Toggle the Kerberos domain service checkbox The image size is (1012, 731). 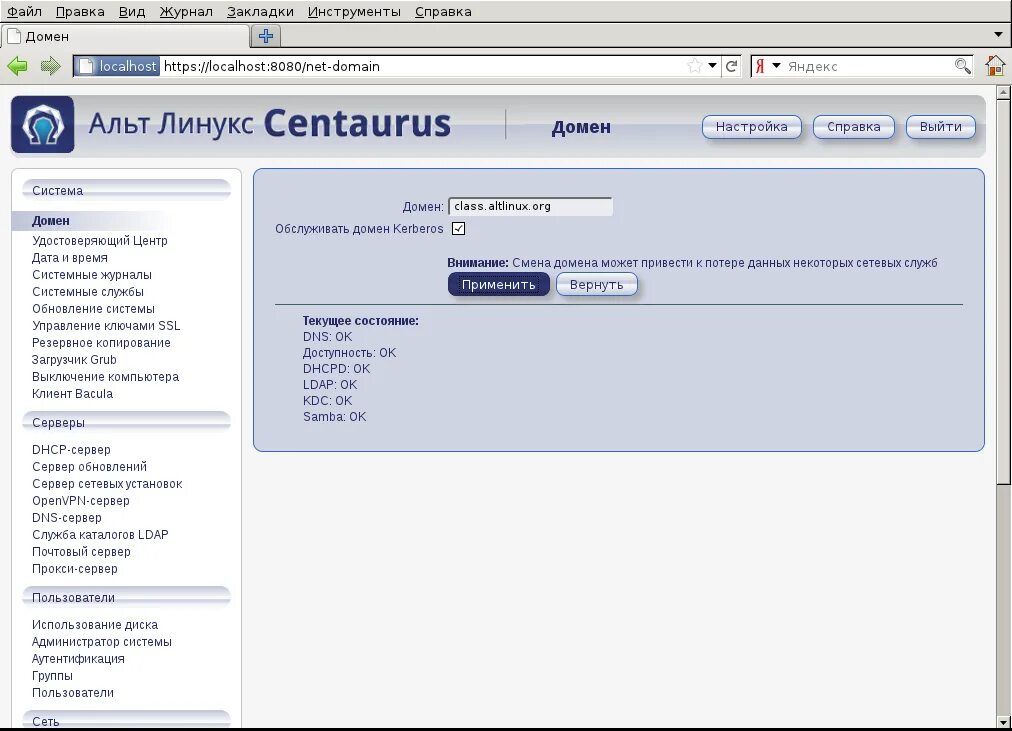(458, 228)
